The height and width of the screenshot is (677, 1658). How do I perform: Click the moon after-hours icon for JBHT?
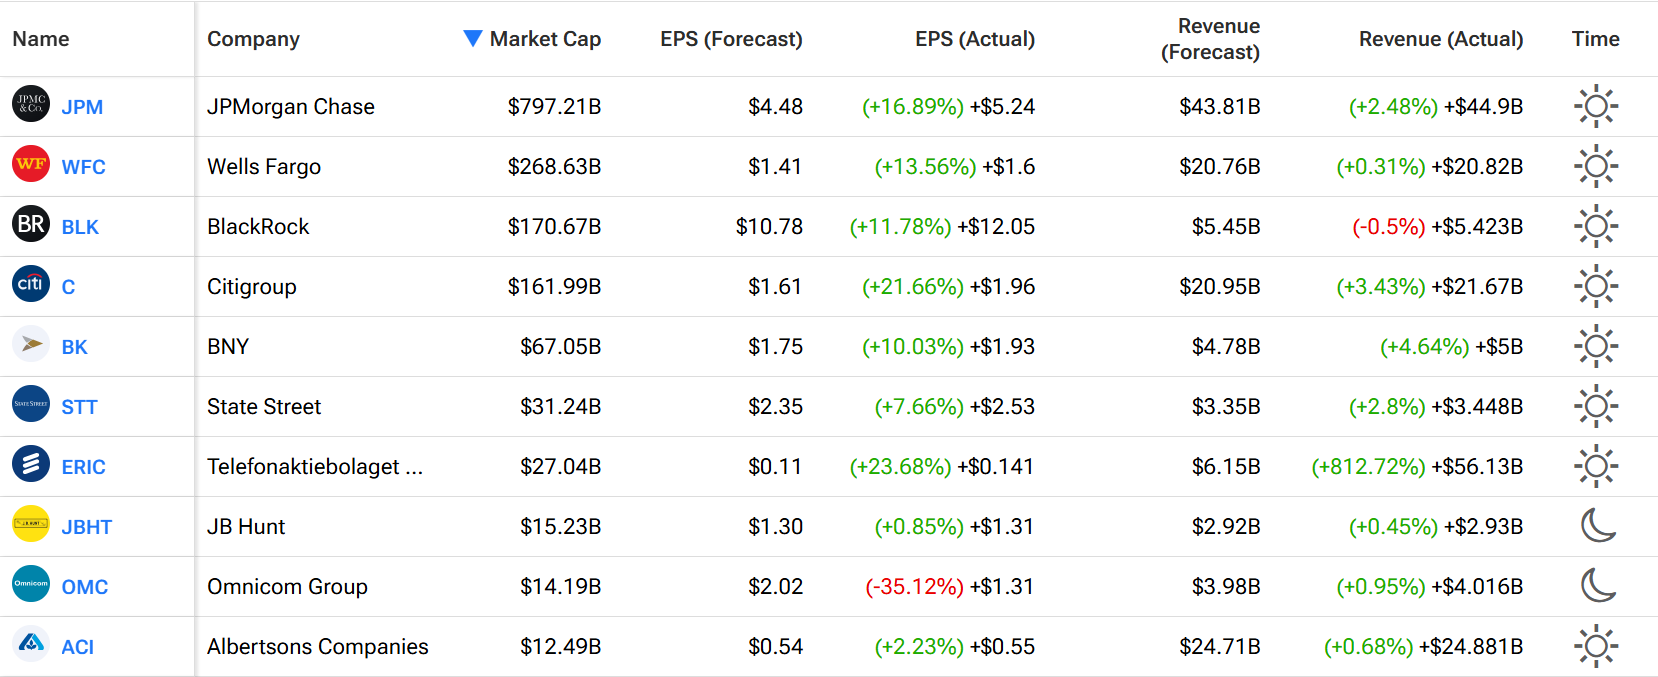pyautogui.click(x=1597, y=525)
